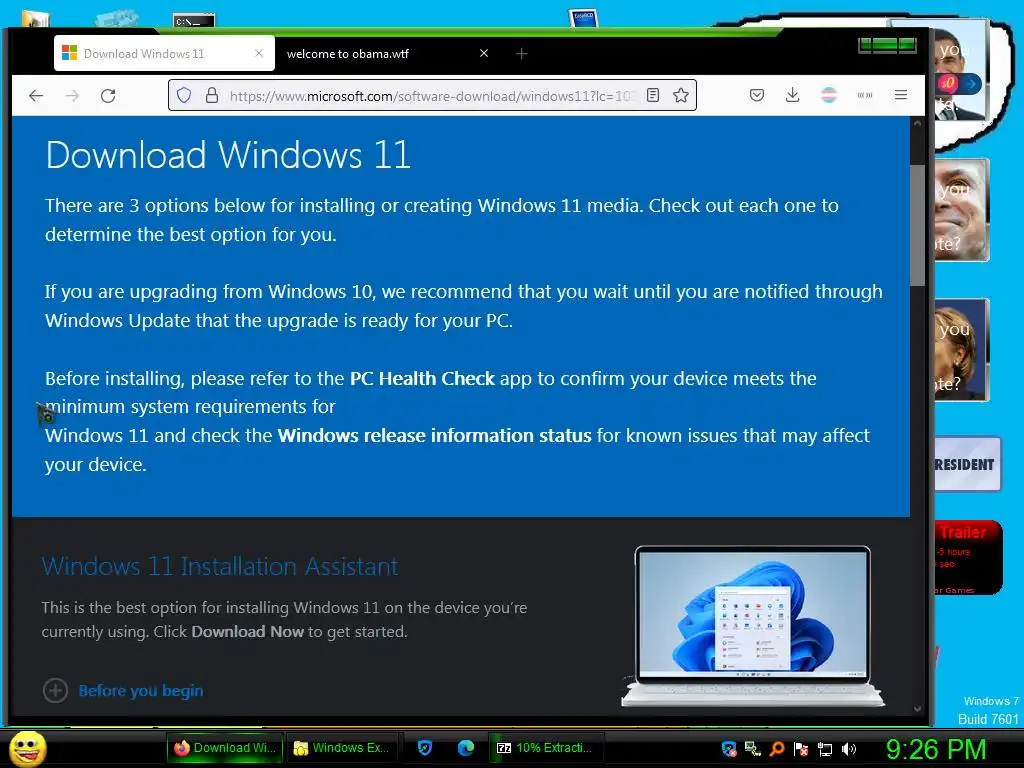Click the tray shield with red X
Viewport: 1024px width, 768px height.
tap(729, 749)
